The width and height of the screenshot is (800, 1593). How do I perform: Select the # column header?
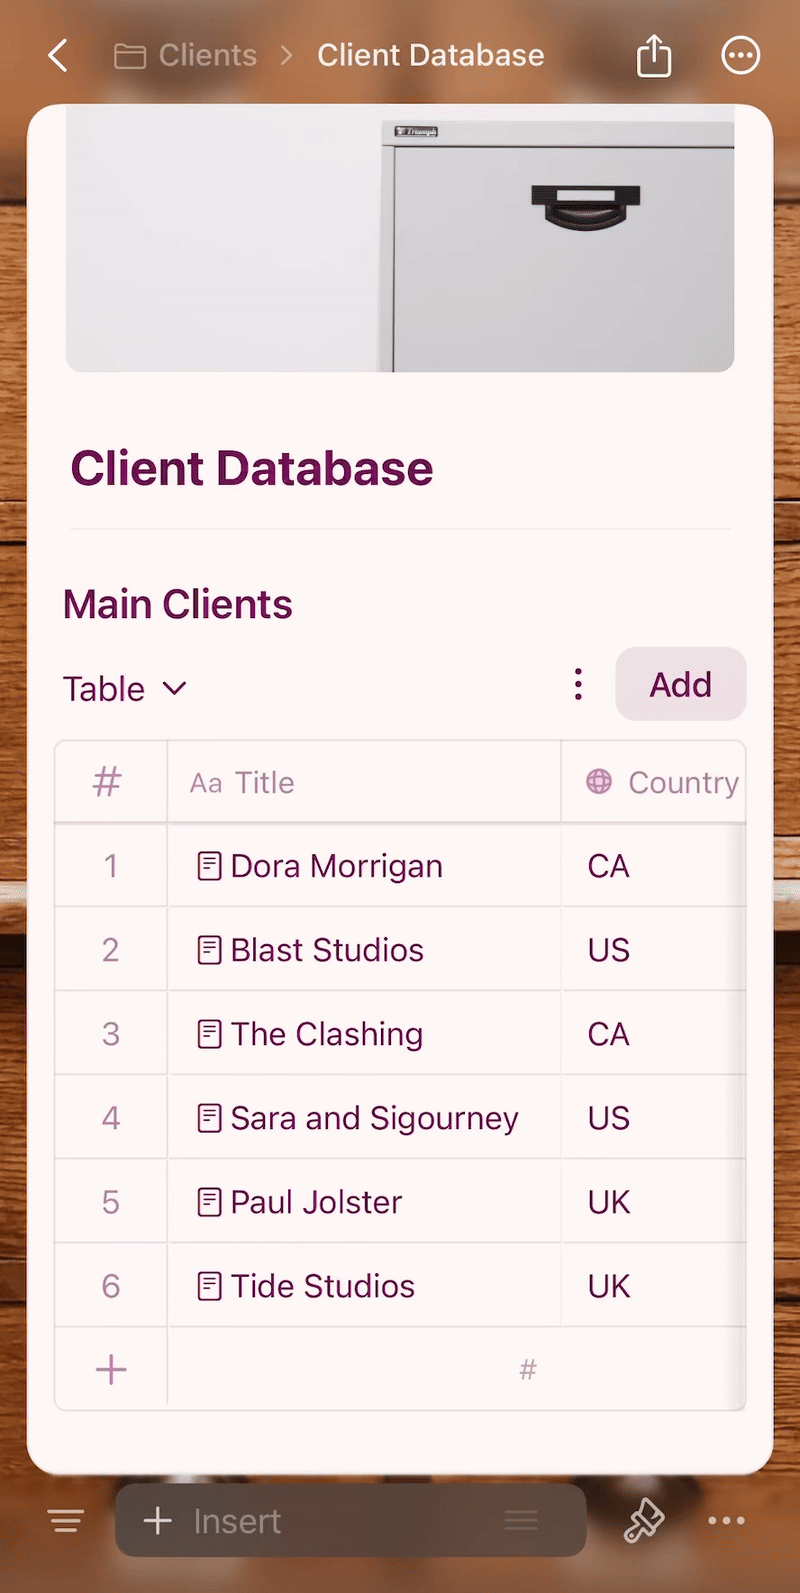[111, 782]
